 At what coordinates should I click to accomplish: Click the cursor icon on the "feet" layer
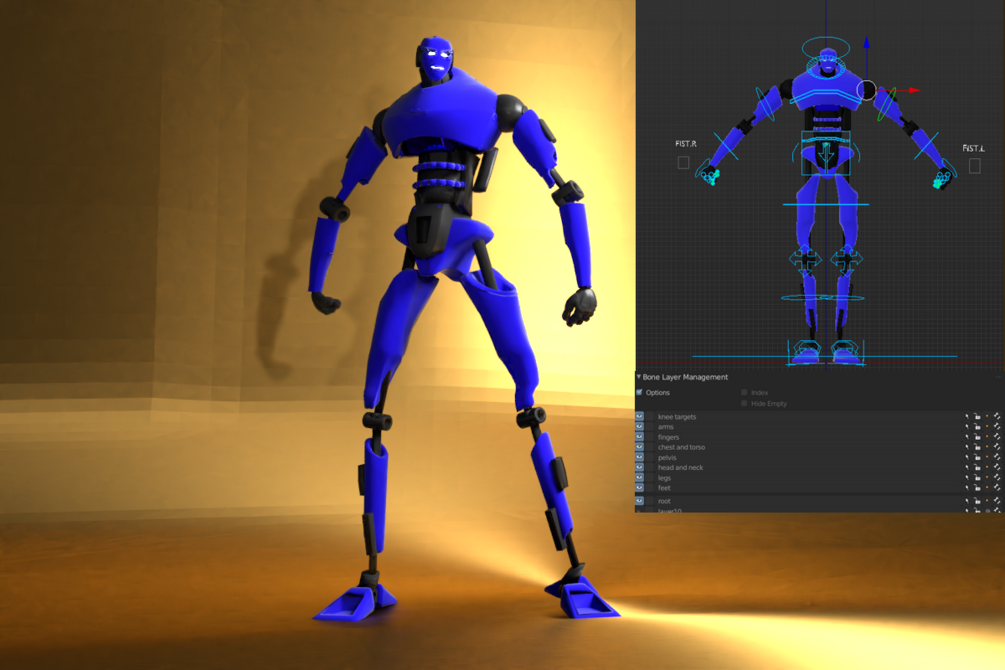point(967,488)
